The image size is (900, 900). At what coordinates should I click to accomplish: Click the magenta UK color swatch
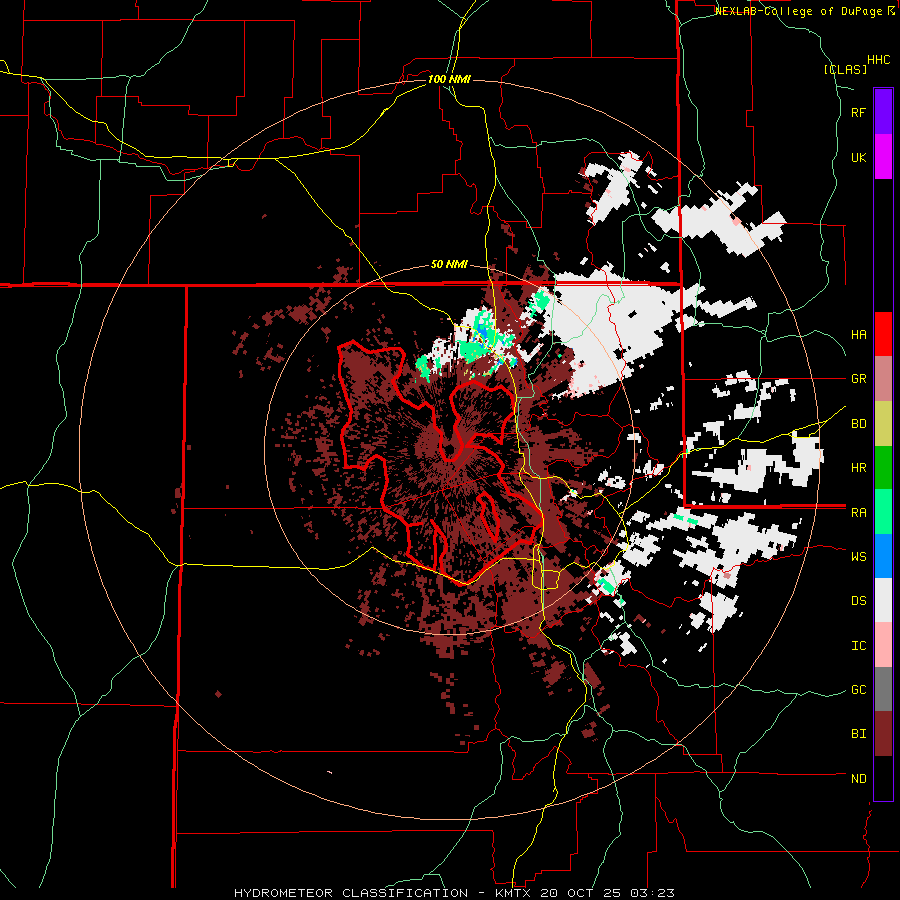point(883,157)
